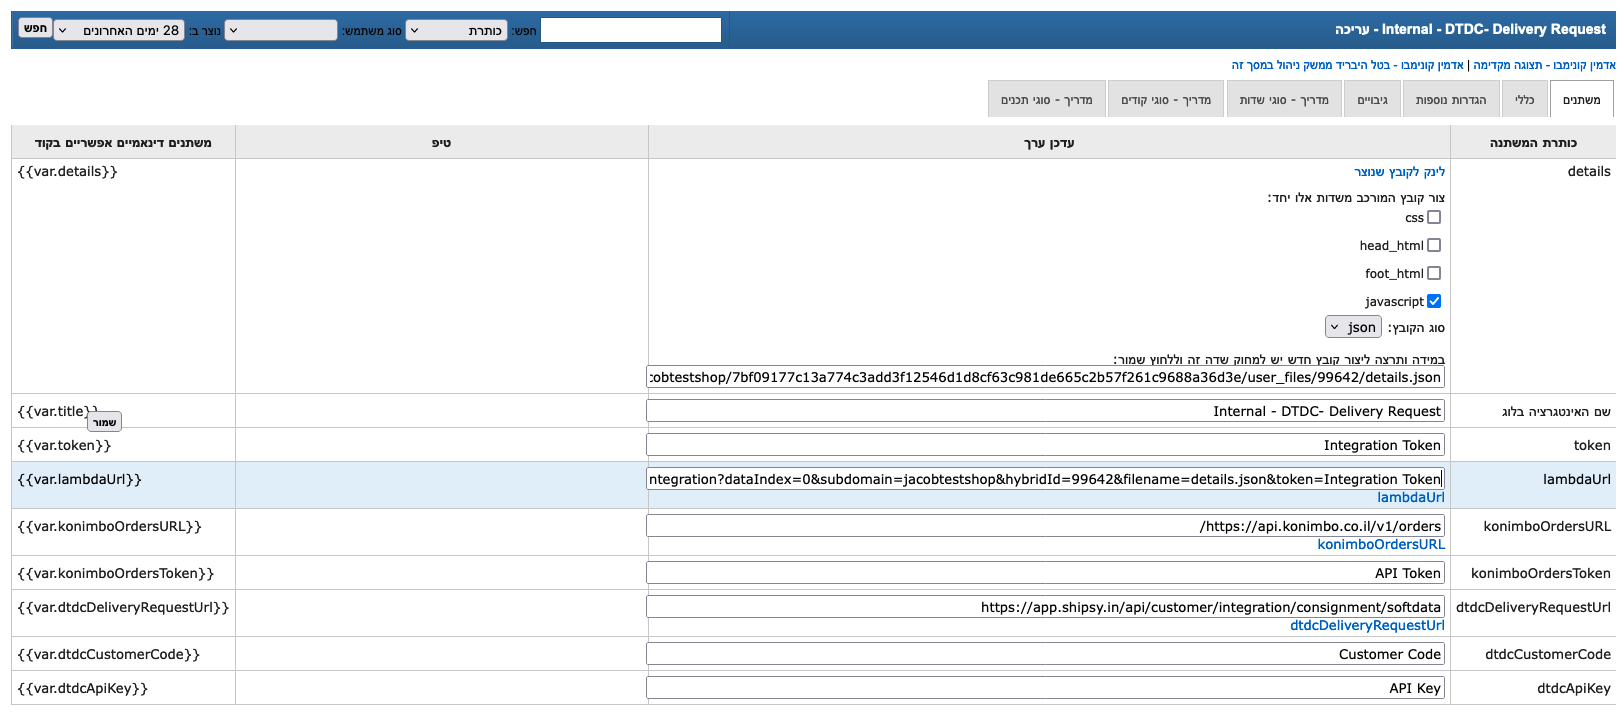1623x714 pixels.
Task: Click the שמור save button
Action: [105, 422]
